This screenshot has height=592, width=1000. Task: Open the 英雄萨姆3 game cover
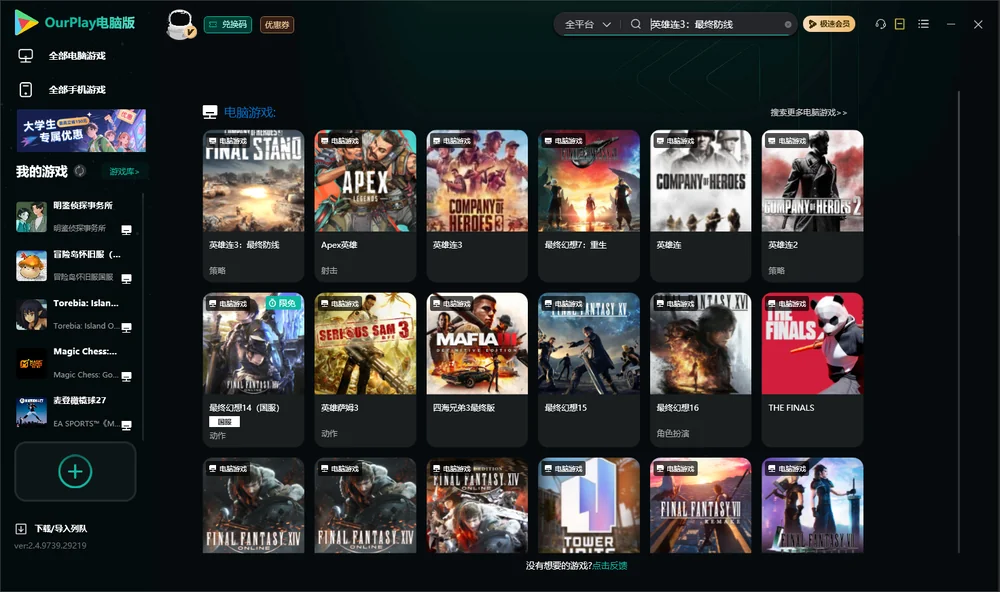pyautogui.click(x=365, y=344)
